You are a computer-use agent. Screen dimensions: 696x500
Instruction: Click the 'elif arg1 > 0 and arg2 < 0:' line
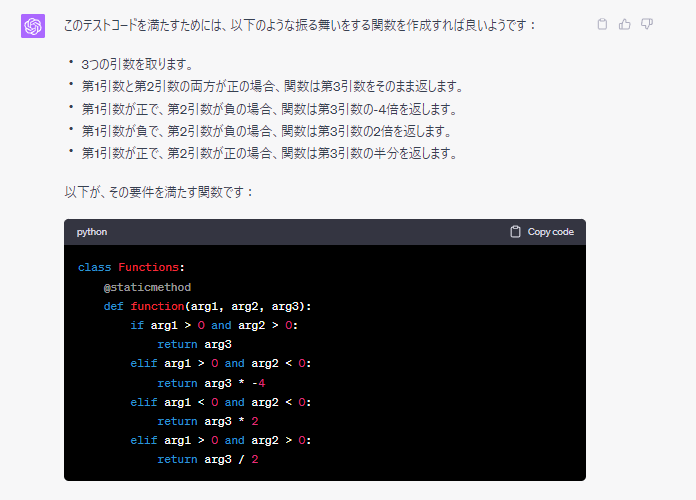click(x=221, y=364)
